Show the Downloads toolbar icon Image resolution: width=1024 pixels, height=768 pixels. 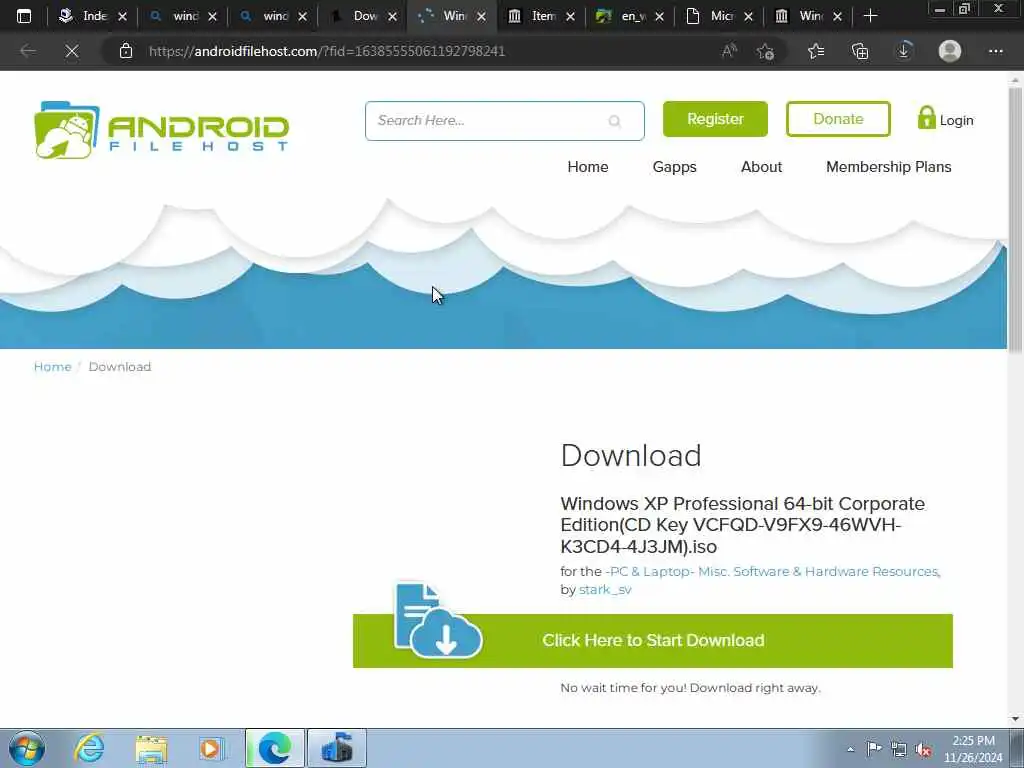(x=904, y=51)
